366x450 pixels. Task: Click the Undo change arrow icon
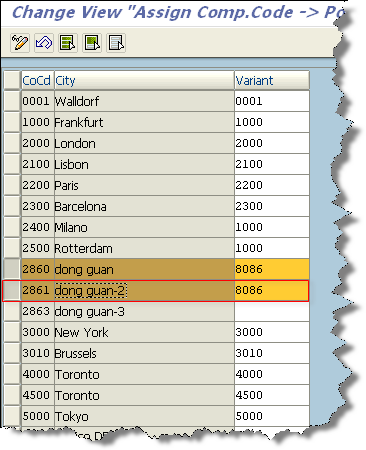(x=44, y=43)
